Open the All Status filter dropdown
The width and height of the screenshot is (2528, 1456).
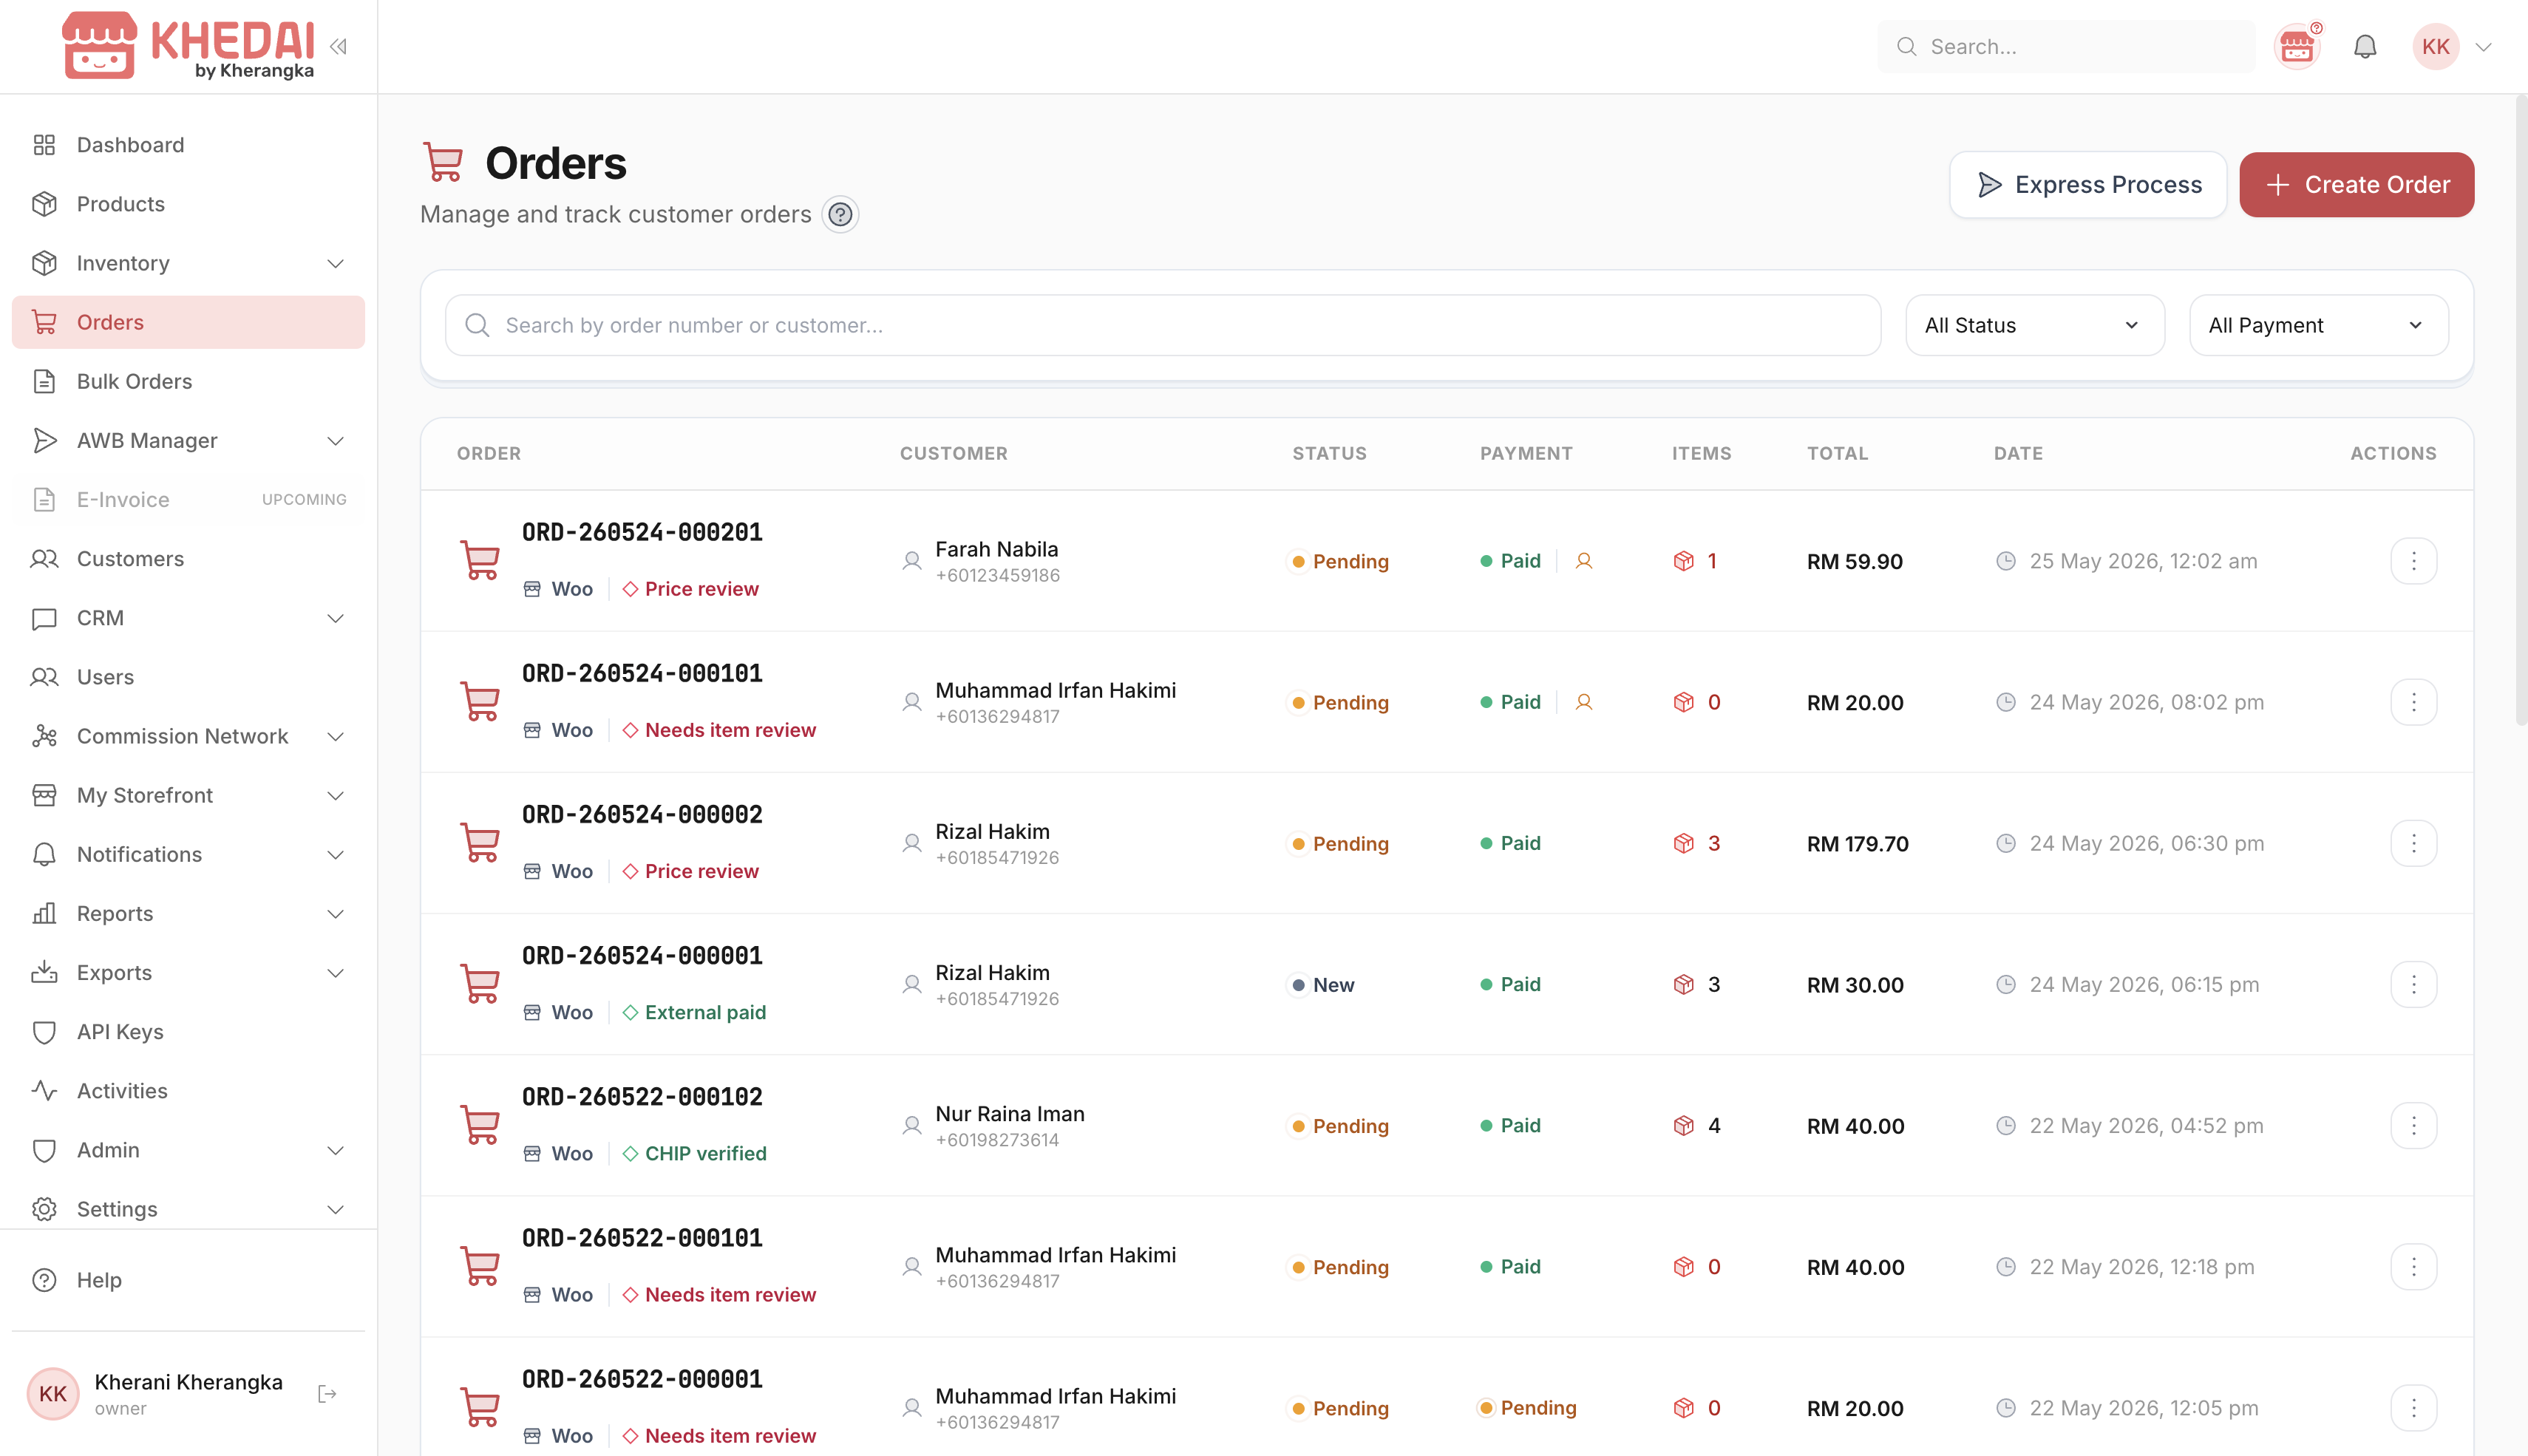[2034, 325]
